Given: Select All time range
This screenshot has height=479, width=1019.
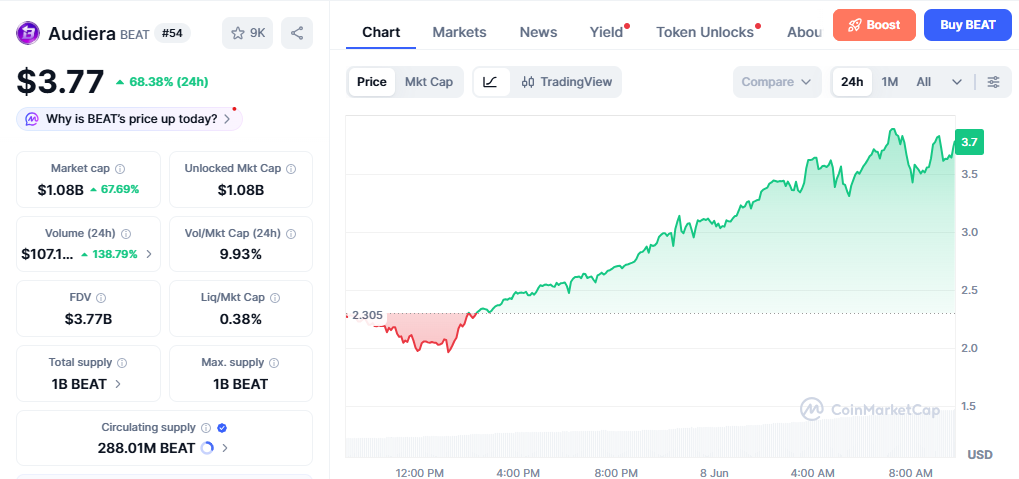Looking at the screenshot, I should point(923,82).
